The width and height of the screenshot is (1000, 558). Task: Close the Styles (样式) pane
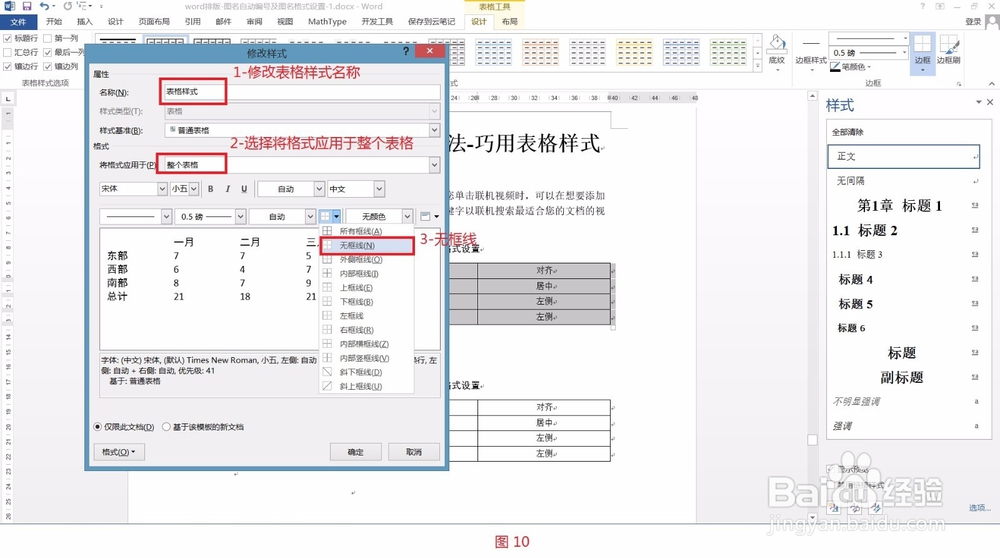pos(990,102)
